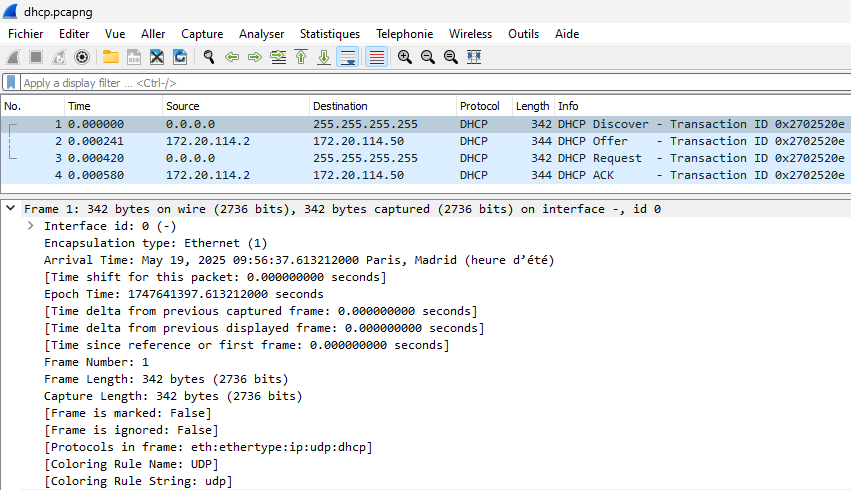The width and height of the screenshot is (851, 490).
Task: Sort by the Protocol column header
Action: pyautogui.click(x=484, y=106)
